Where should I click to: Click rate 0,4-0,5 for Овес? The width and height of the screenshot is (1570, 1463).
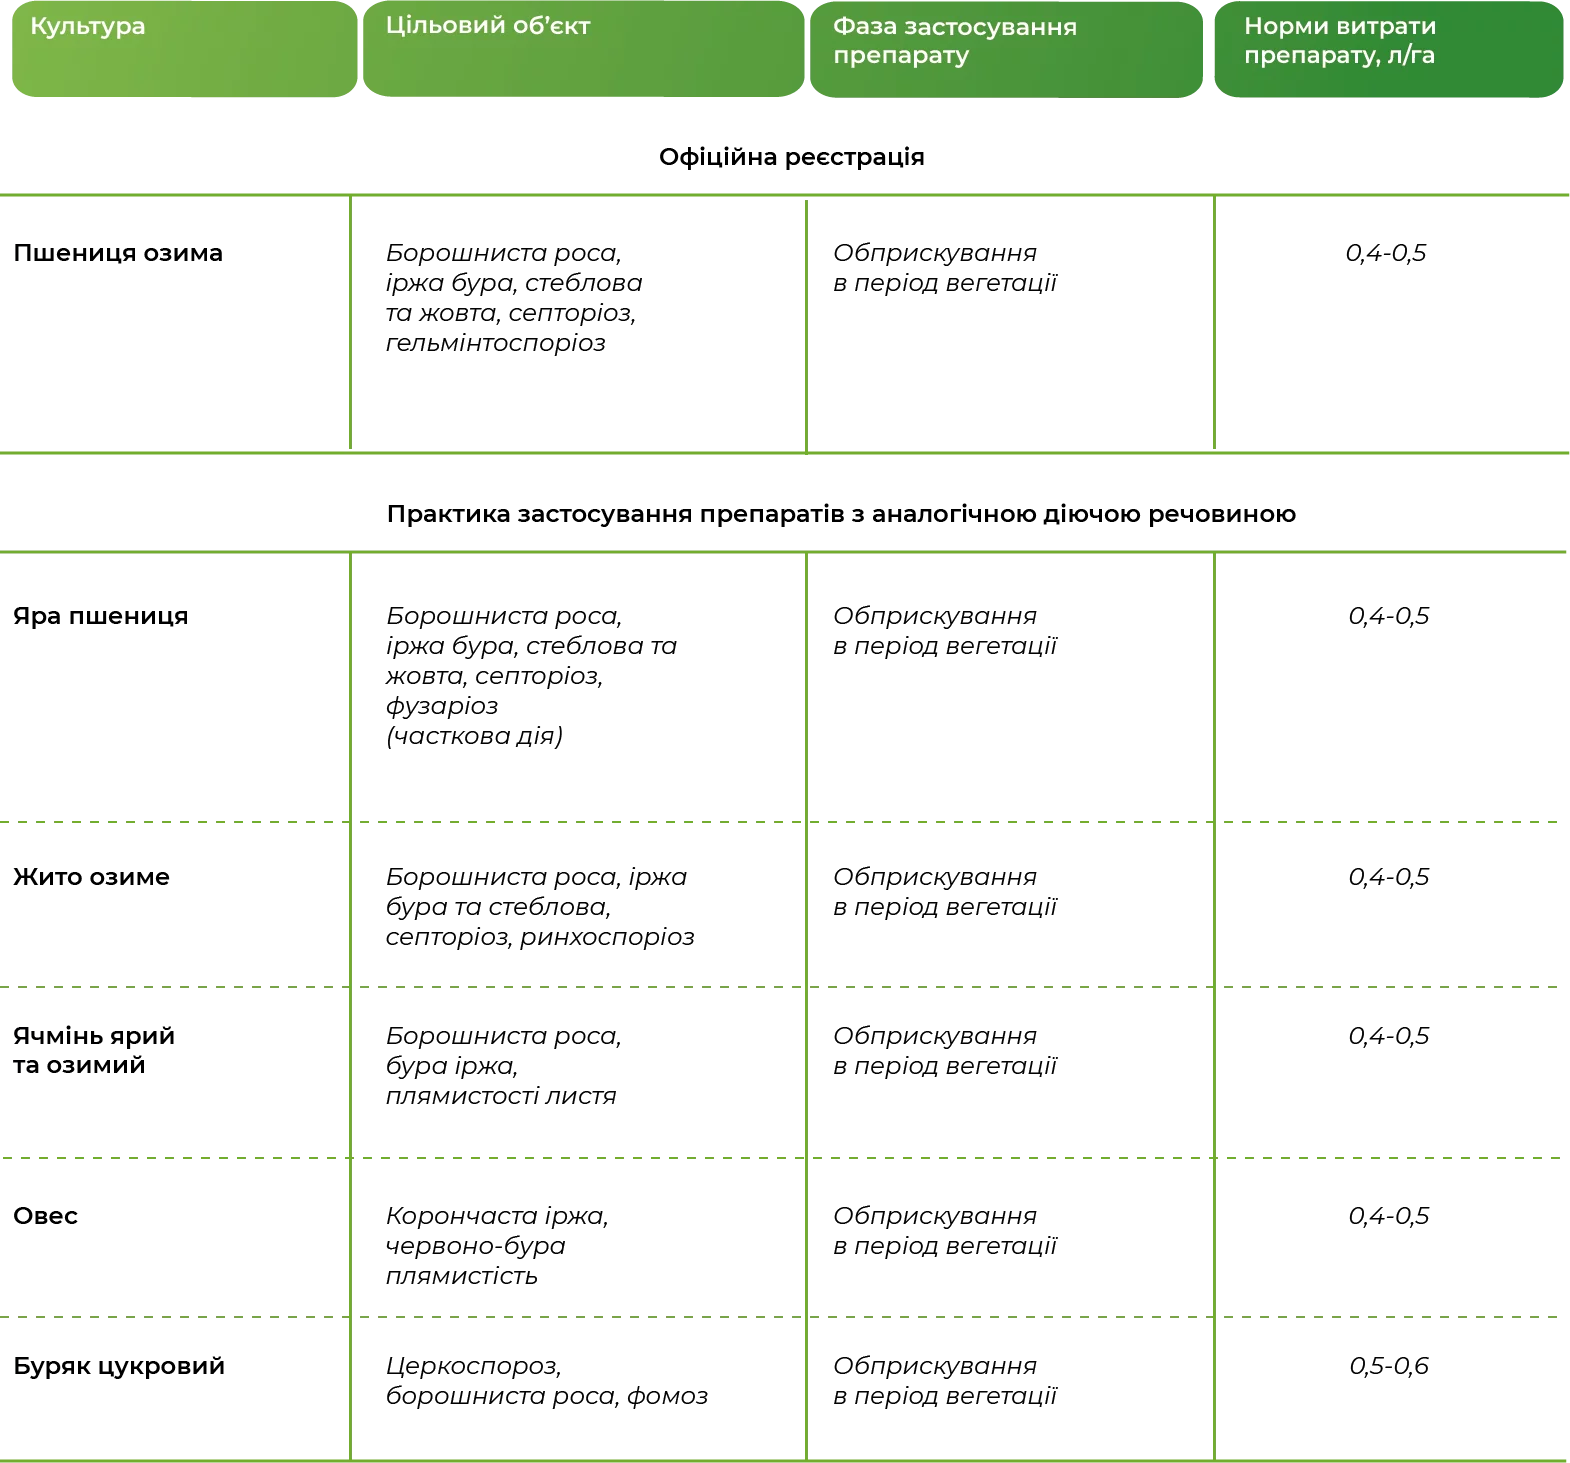[x=1389, y=1216]
